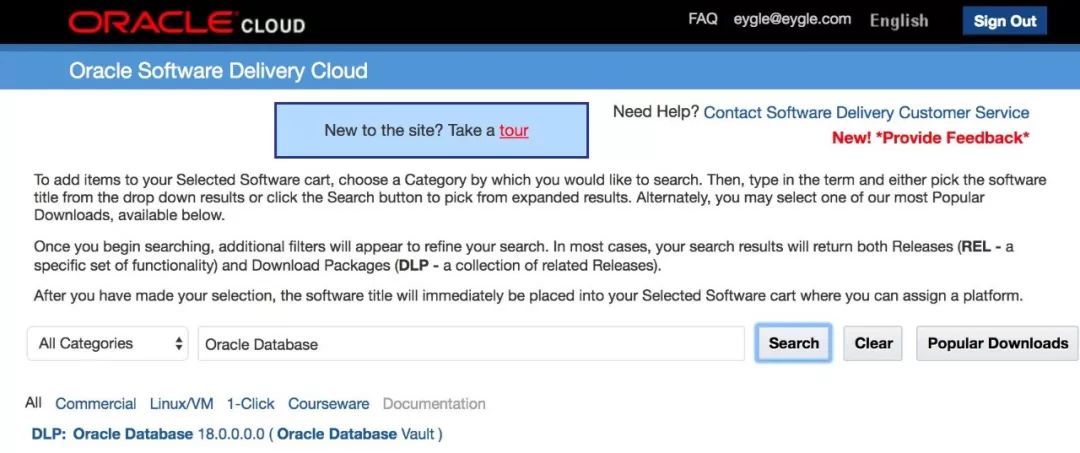Take the site tour link
This screenshot has width=1080, height=453.
(514, 130)
